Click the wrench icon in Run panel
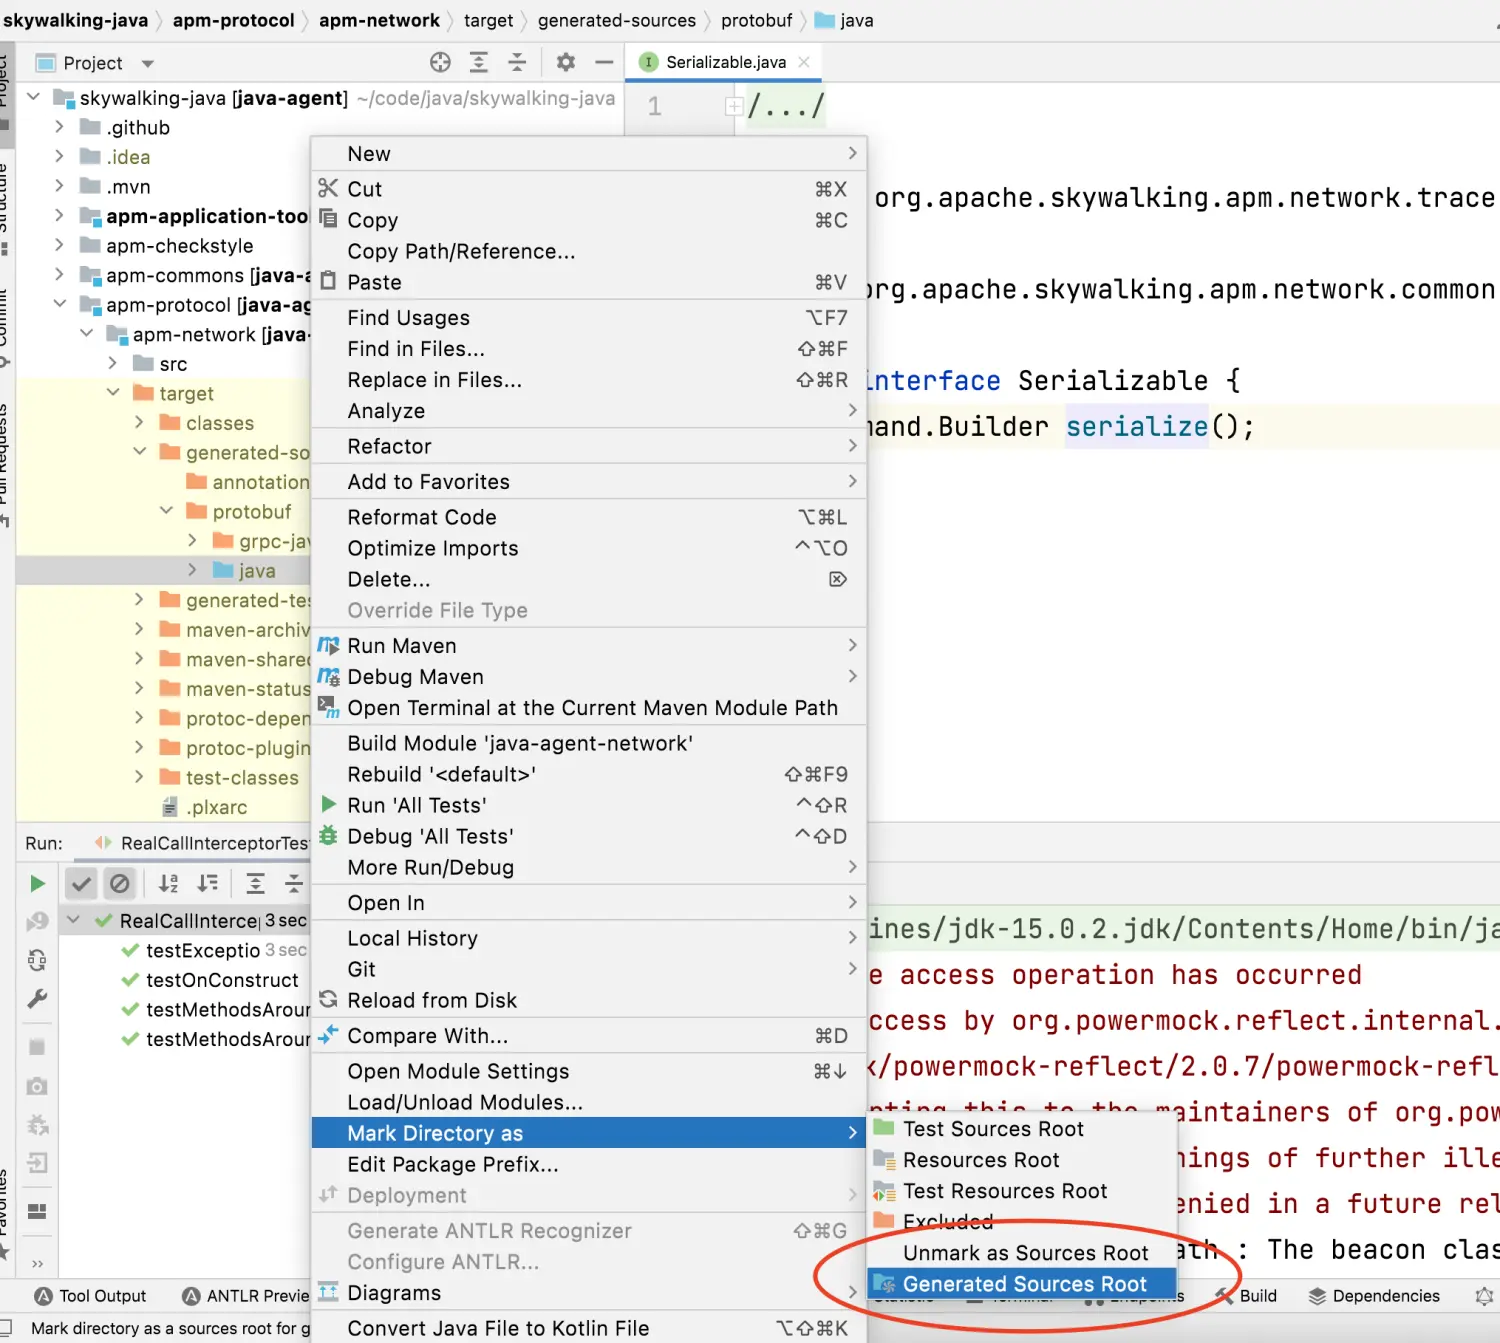The image size is (1500, 1343). coord(37,999)
